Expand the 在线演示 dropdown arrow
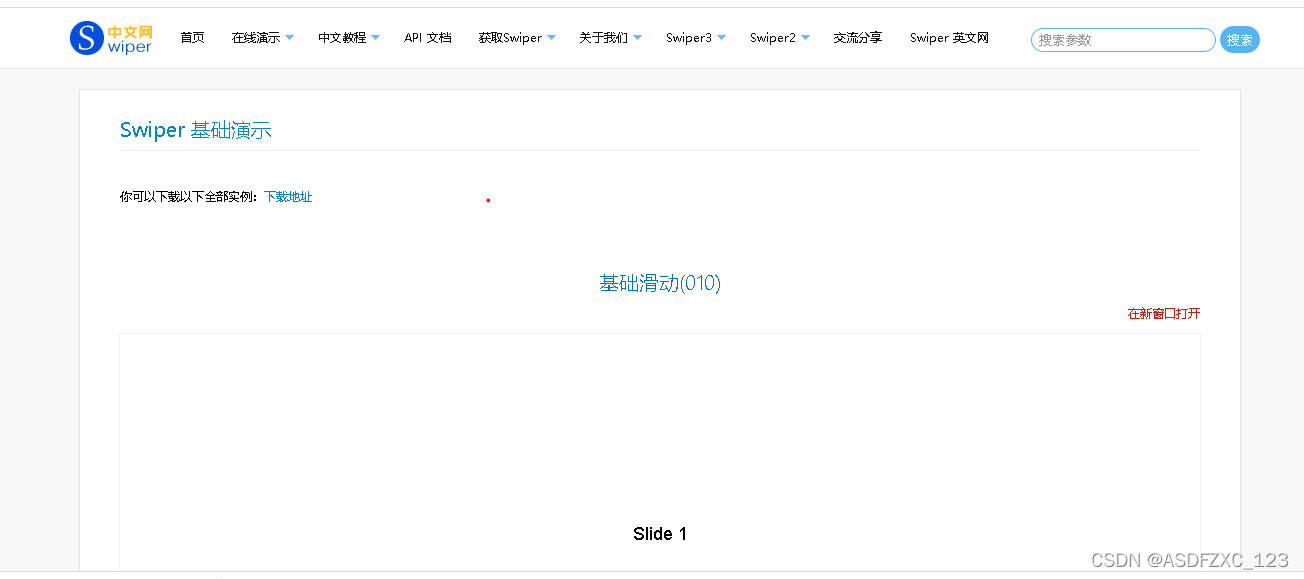Viewport: 1304px width, 579px height. click(289, 38)
